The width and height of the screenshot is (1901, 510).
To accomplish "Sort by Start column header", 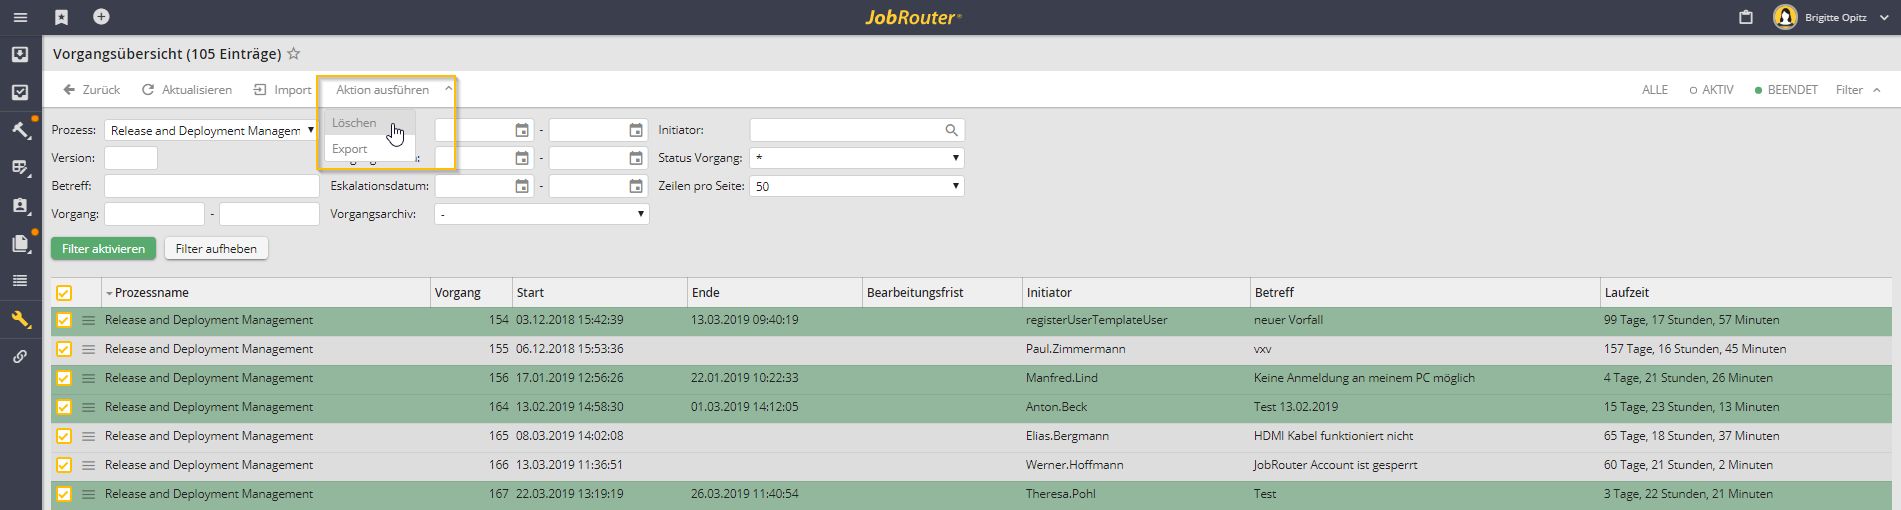I will [x=530, y=293].
